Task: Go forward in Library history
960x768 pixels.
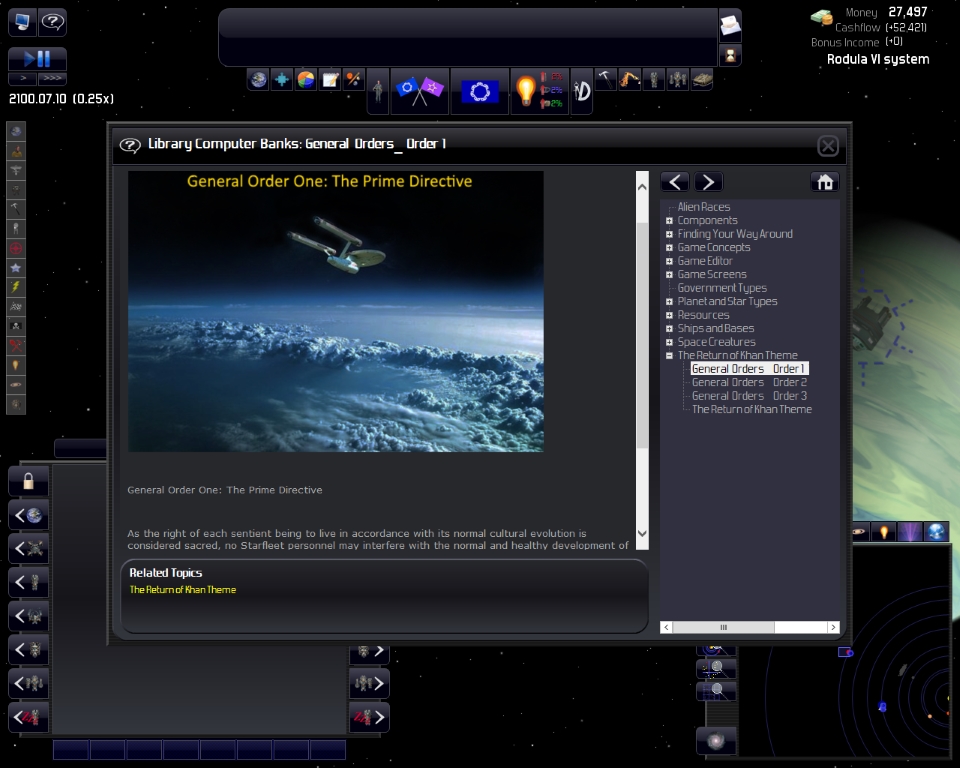Action: coord(708,182)
